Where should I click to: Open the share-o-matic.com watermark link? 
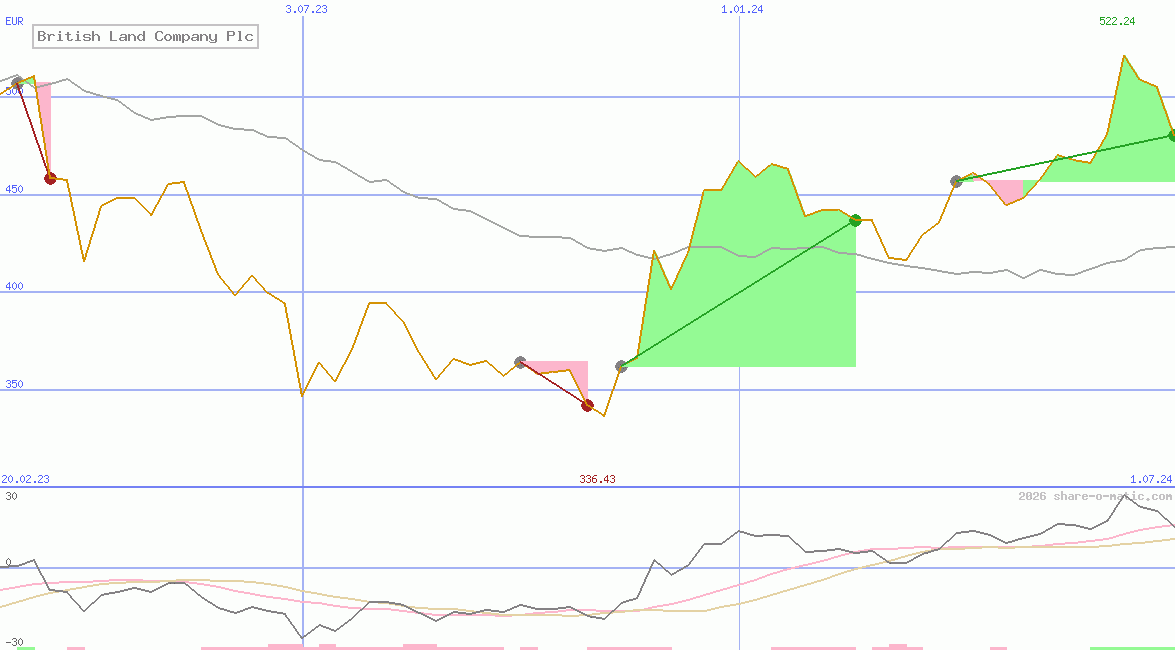click(1094, 496)
